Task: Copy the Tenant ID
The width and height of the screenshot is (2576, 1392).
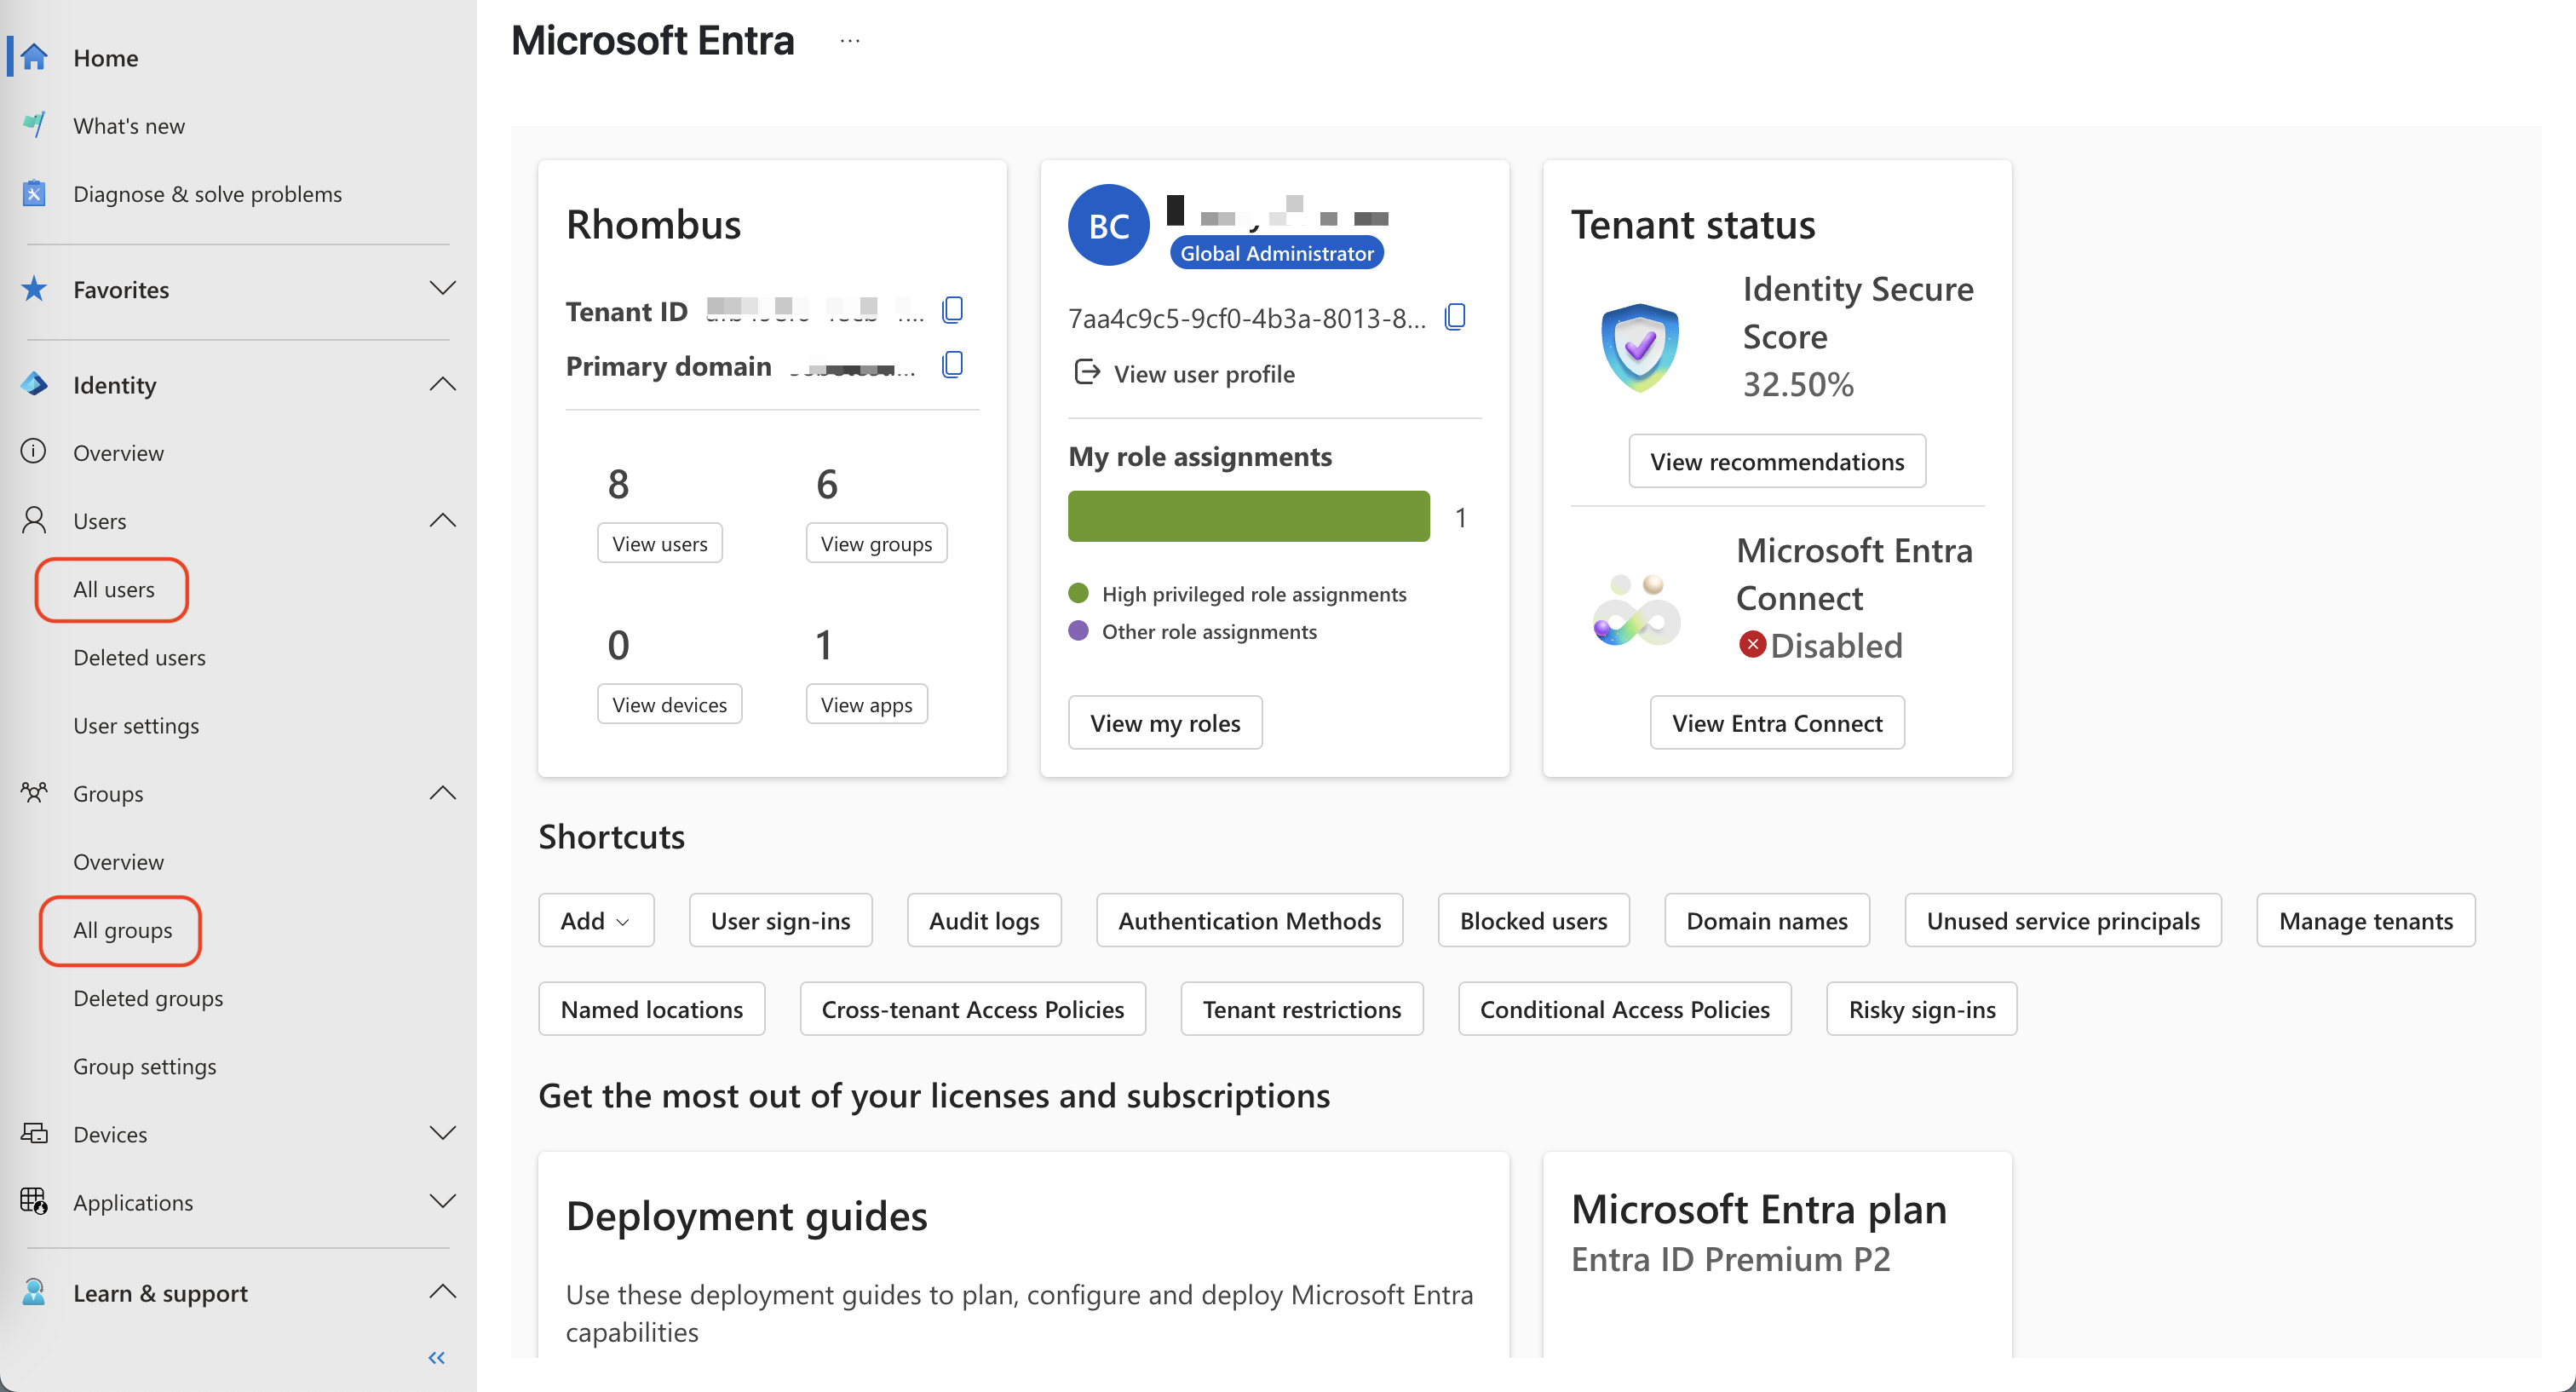Action: [x=953, y=310]
